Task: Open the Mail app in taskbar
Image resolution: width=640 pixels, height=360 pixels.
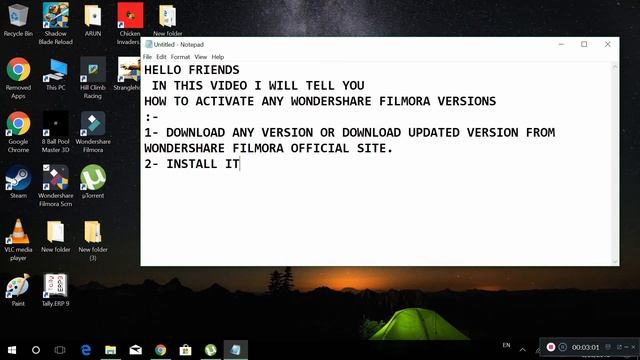Action: (x=136, y=350)
